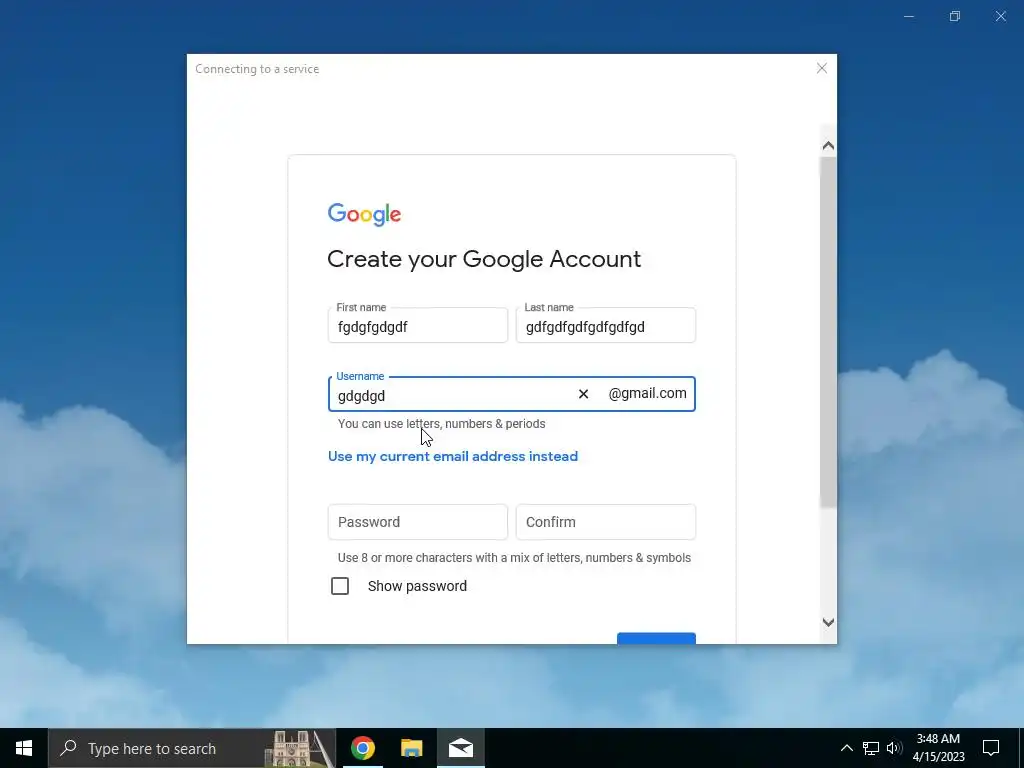Screen dimensions: 1024x768
Task: Open File Explorer from the taskbar
Action: [x=411, y=748]
